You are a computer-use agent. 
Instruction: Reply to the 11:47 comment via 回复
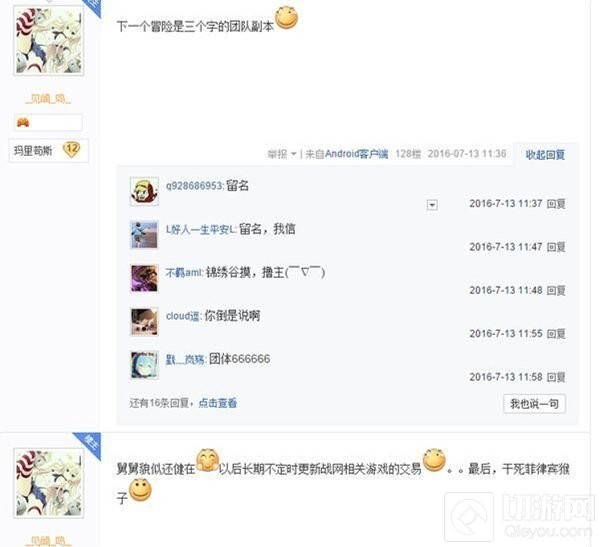[556, 247]
